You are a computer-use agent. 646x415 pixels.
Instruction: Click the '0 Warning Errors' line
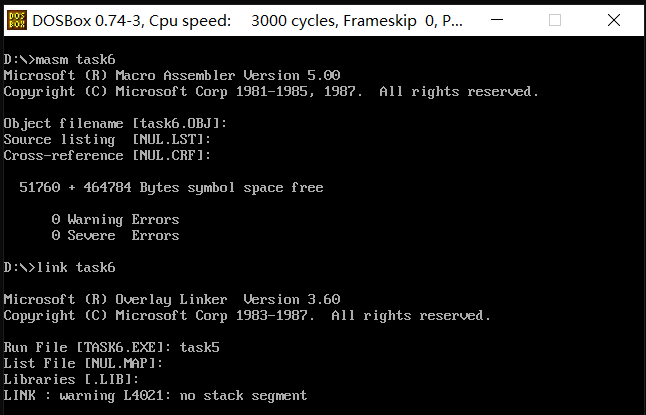115,220
